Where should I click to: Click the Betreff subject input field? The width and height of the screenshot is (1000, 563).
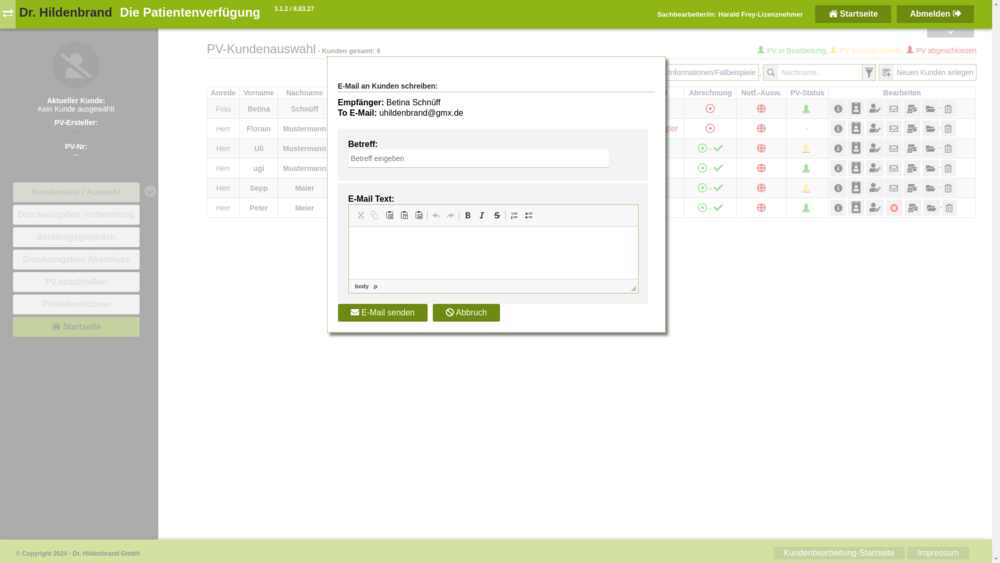point(478,159)
